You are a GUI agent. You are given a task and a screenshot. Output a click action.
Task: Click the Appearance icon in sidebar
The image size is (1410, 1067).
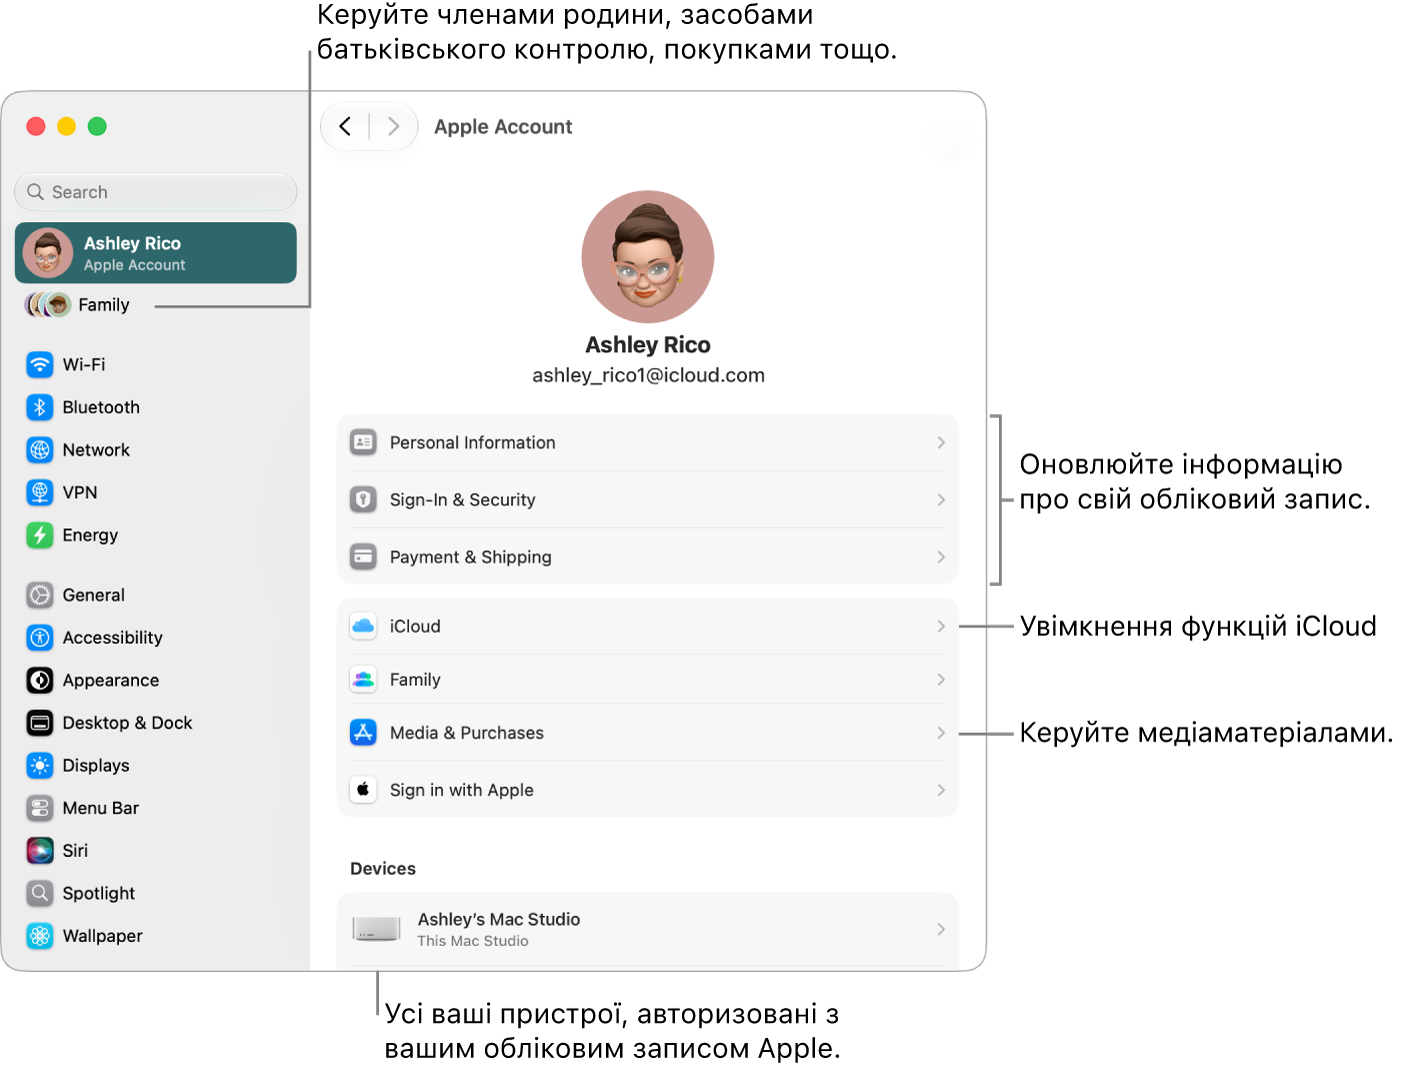(x=40, y=680)
